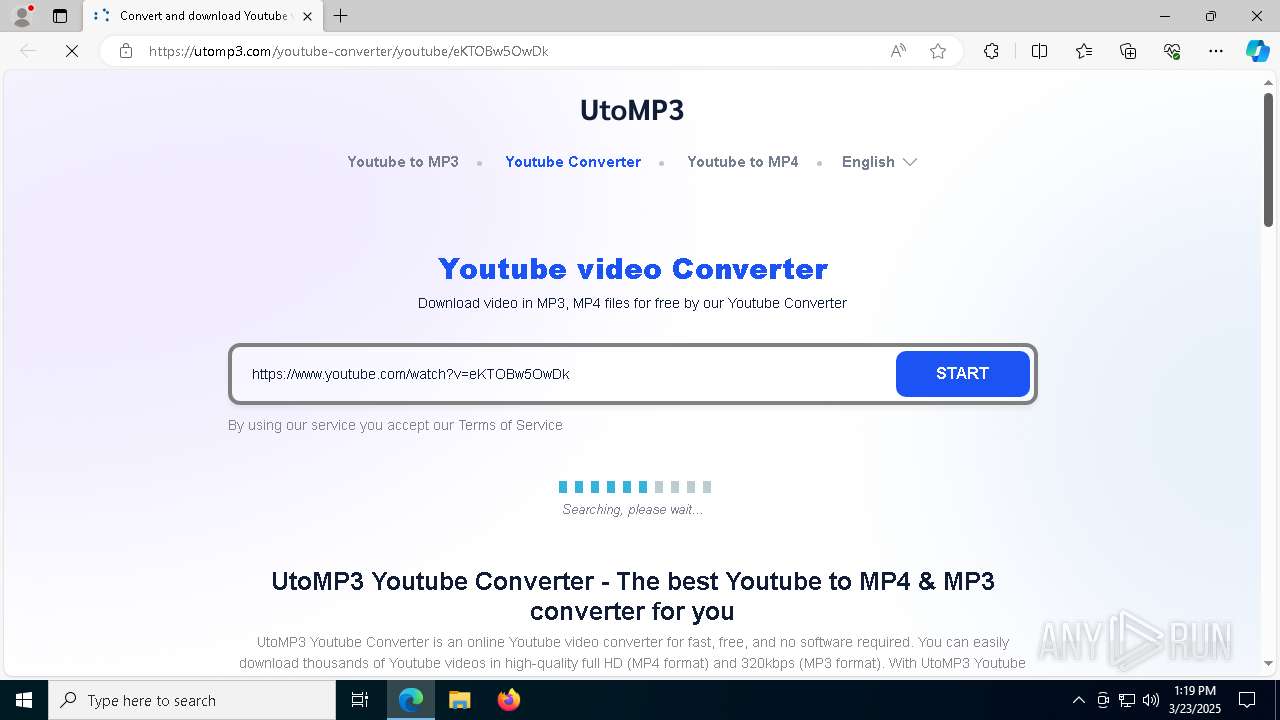
Task: Activate Read aloud icon
Action: tap(898, 51)
